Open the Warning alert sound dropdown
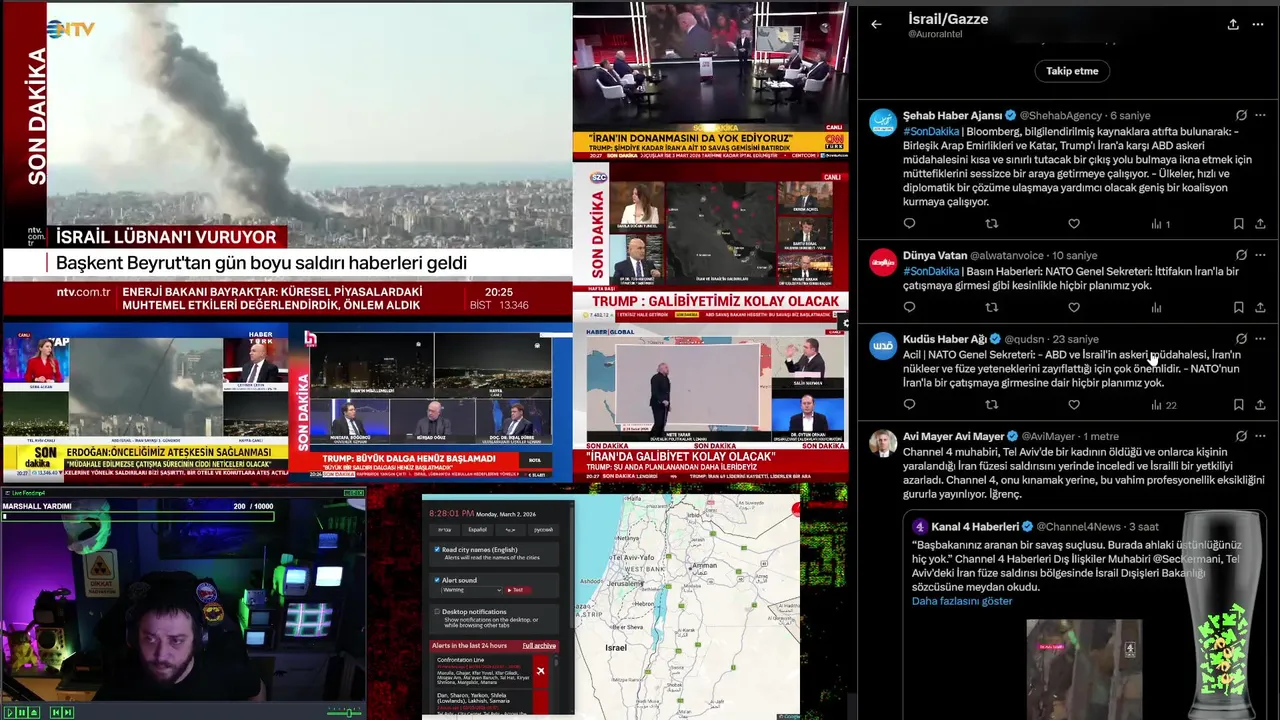Image resolution: width=1280 pixels, height=720 pixels. point(471,590)
